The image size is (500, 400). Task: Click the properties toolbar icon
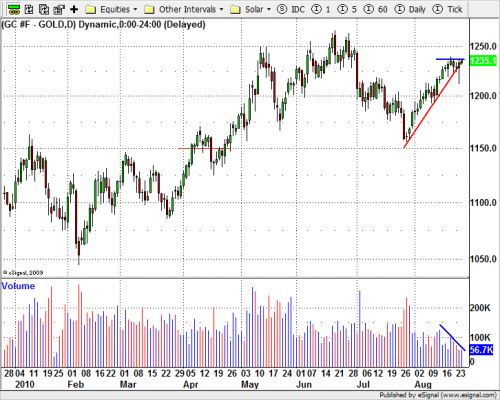59,9
